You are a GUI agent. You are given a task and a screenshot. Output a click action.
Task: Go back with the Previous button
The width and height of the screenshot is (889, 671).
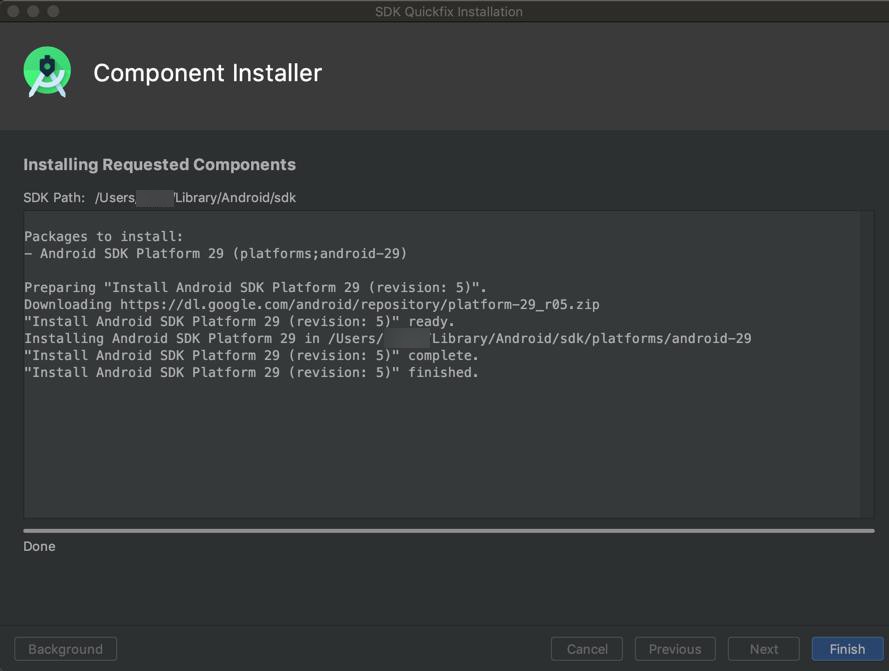coord(675,649)
